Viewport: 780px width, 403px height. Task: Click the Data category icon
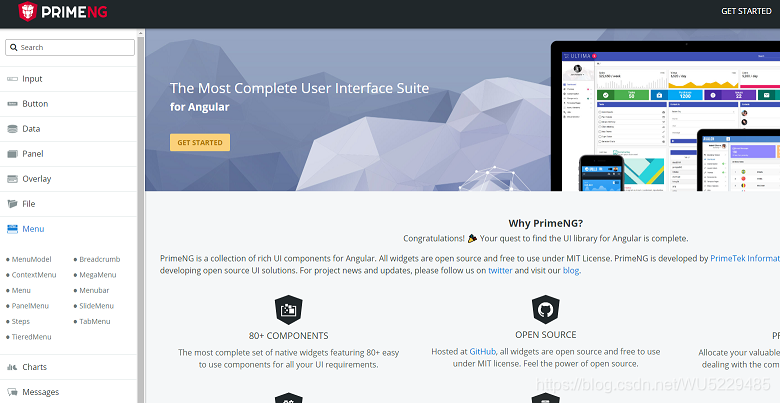click(12, 129)
